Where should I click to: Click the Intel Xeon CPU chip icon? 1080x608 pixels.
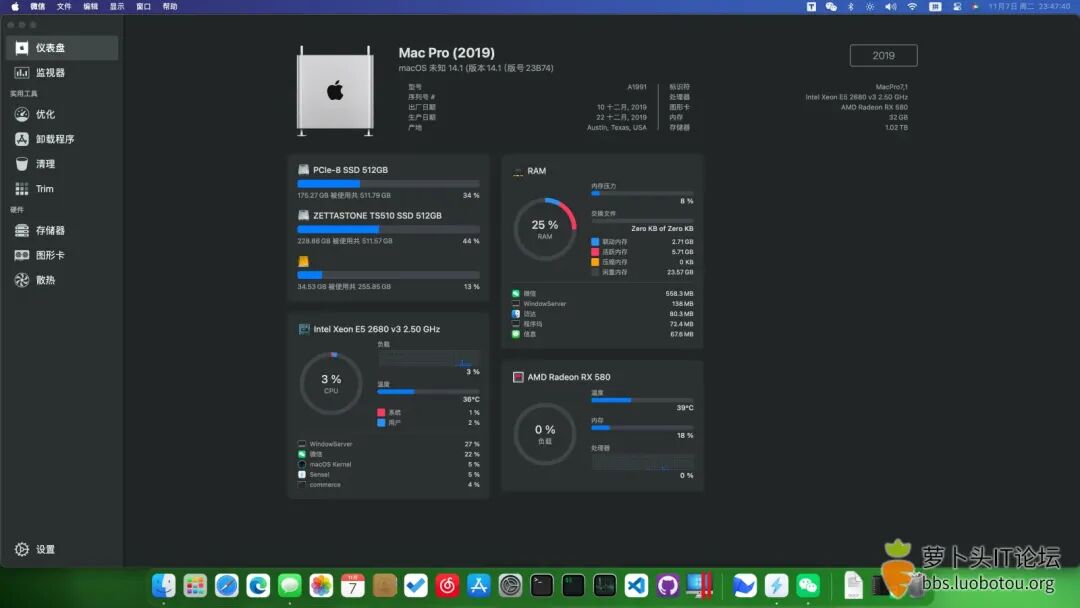click(304, 329)
